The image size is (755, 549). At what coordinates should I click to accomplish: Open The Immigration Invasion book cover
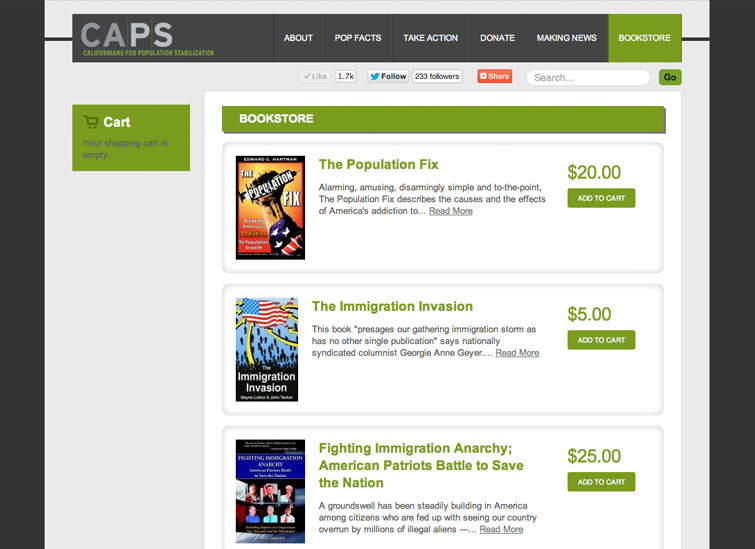(x=267, y=349)
